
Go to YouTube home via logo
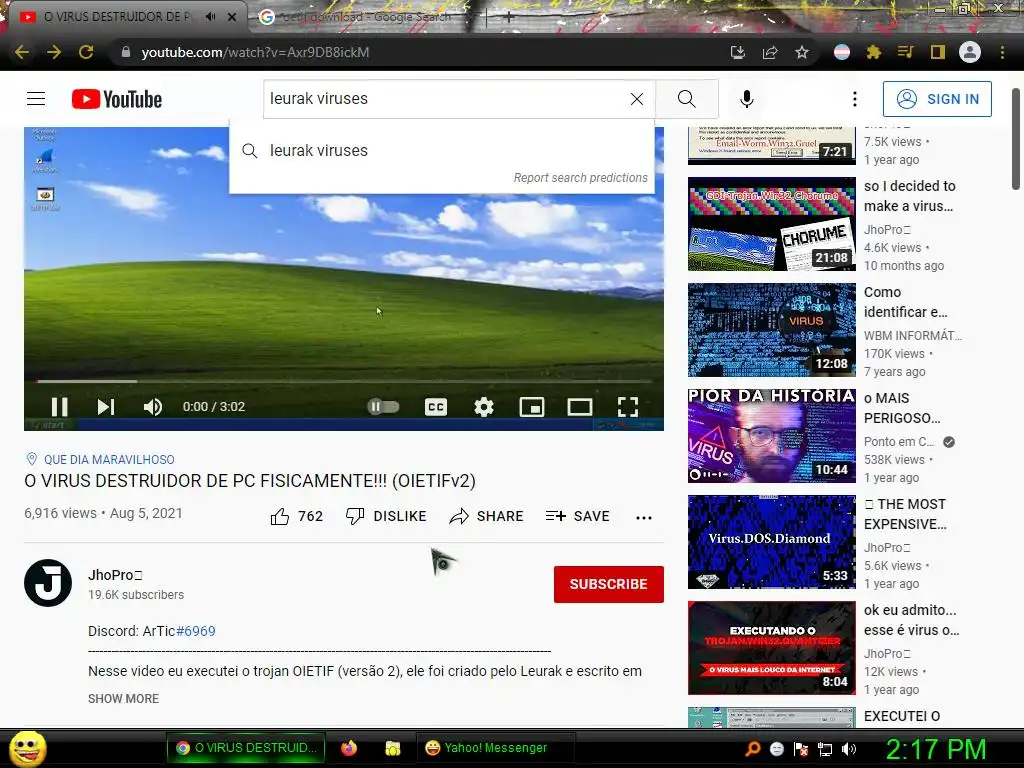(x=117, y=99)
